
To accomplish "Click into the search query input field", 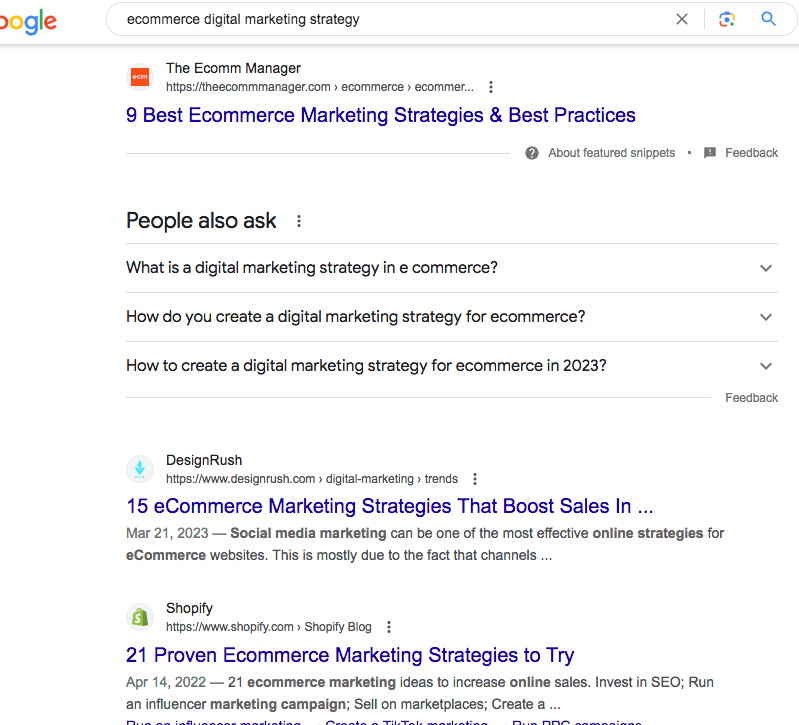I will (x=392, y=19).
